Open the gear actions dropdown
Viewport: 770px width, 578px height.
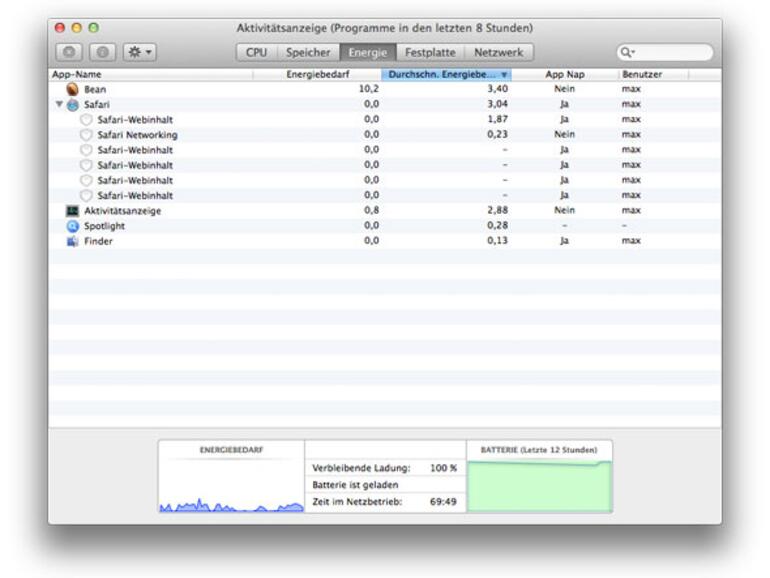tap(139, 52)
